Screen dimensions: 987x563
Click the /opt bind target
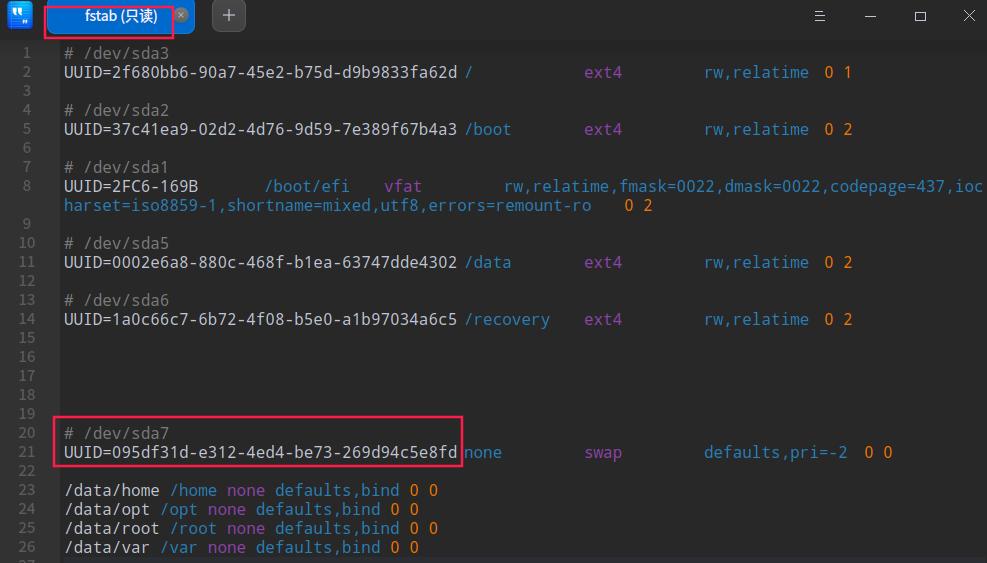click(179, 509)
